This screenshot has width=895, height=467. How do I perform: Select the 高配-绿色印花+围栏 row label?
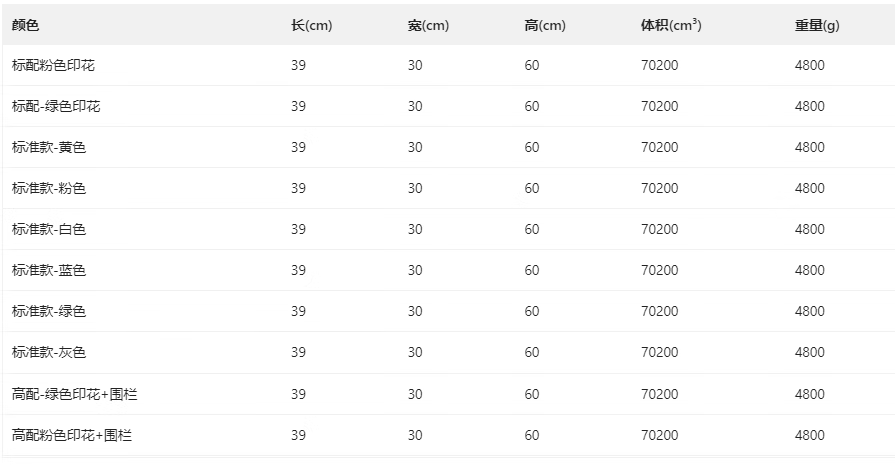[x=75, y=394]
